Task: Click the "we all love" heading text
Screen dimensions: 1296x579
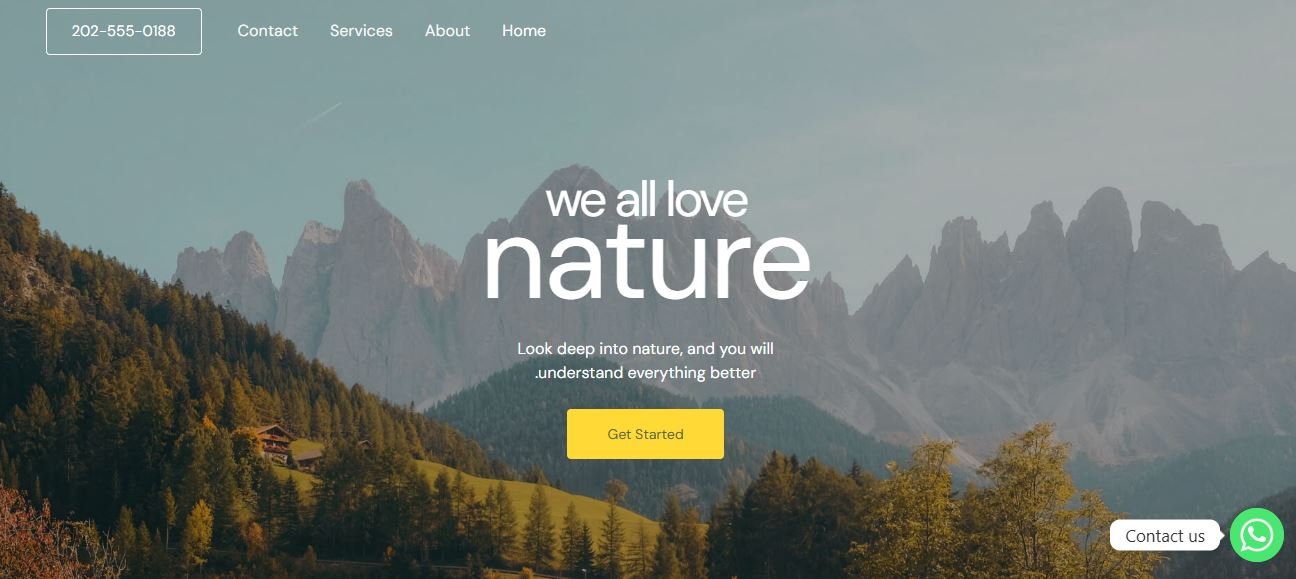Action: pos(647,200)
